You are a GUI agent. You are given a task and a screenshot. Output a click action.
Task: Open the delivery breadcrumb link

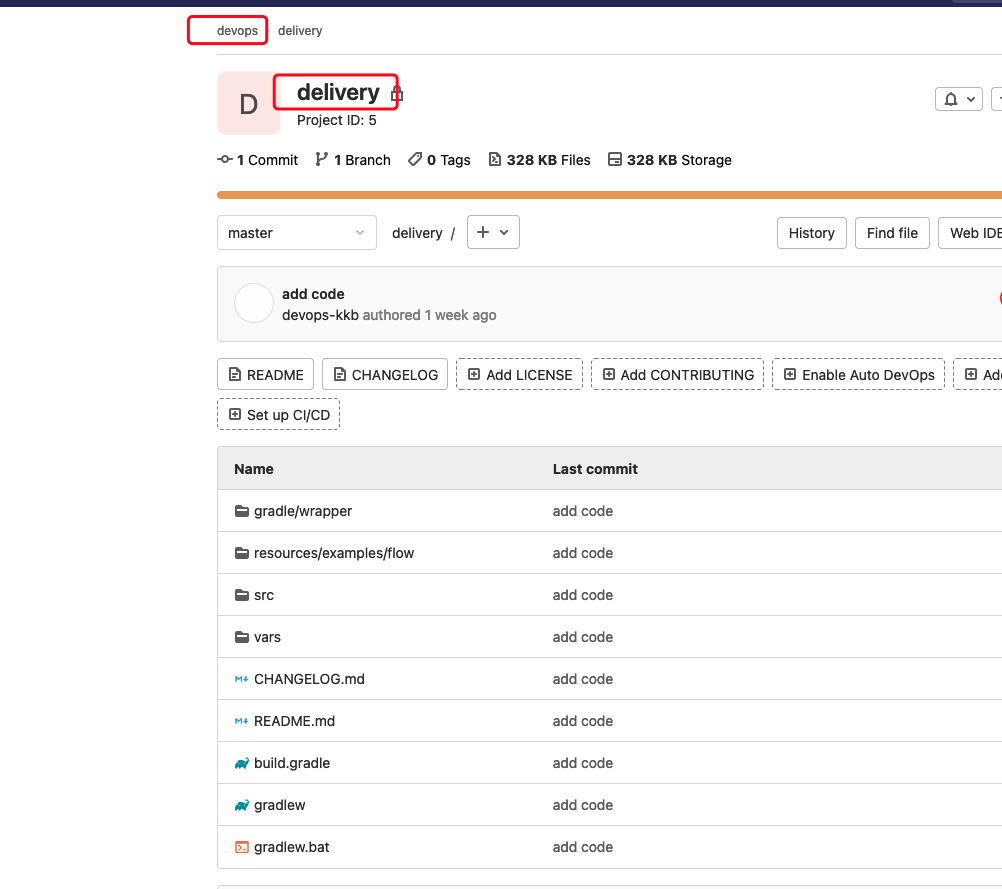coord(300,31)
